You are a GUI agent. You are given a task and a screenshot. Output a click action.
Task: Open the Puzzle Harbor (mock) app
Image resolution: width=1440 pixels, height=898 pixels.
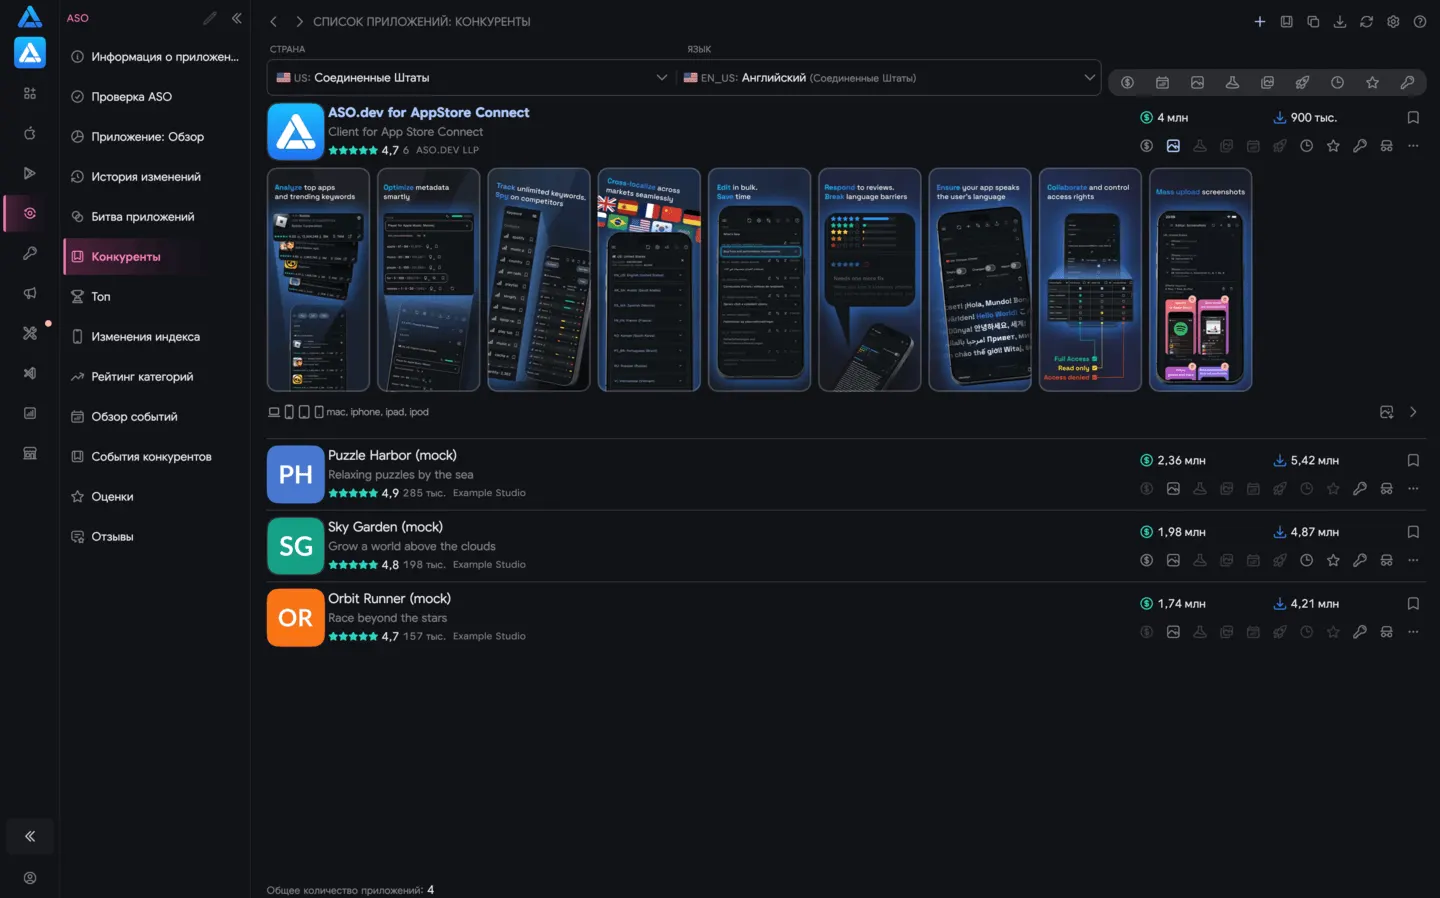pyautogui.click(x=392, y=455)
